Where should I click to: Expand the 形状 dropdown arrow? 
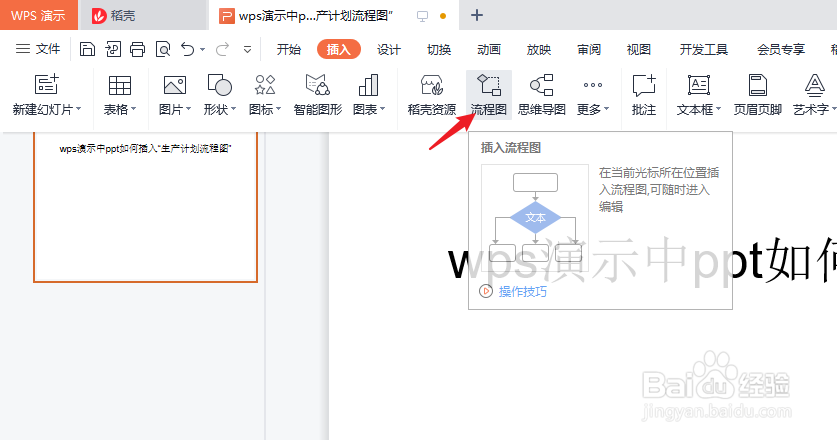pyautogui.click(x=233, y=109)
